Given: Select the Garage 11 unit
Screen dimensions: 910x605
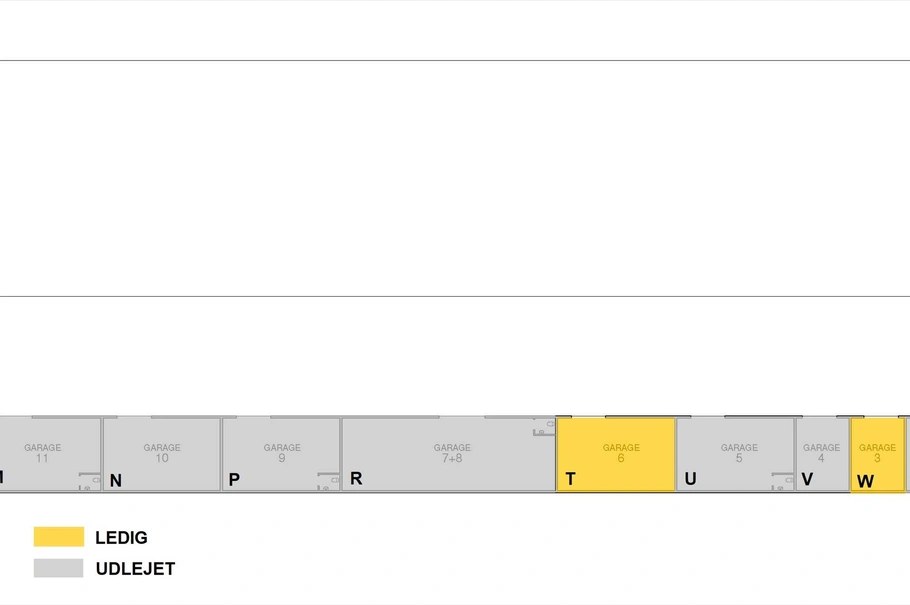Looking at the screenshot, I should (50, 454).
